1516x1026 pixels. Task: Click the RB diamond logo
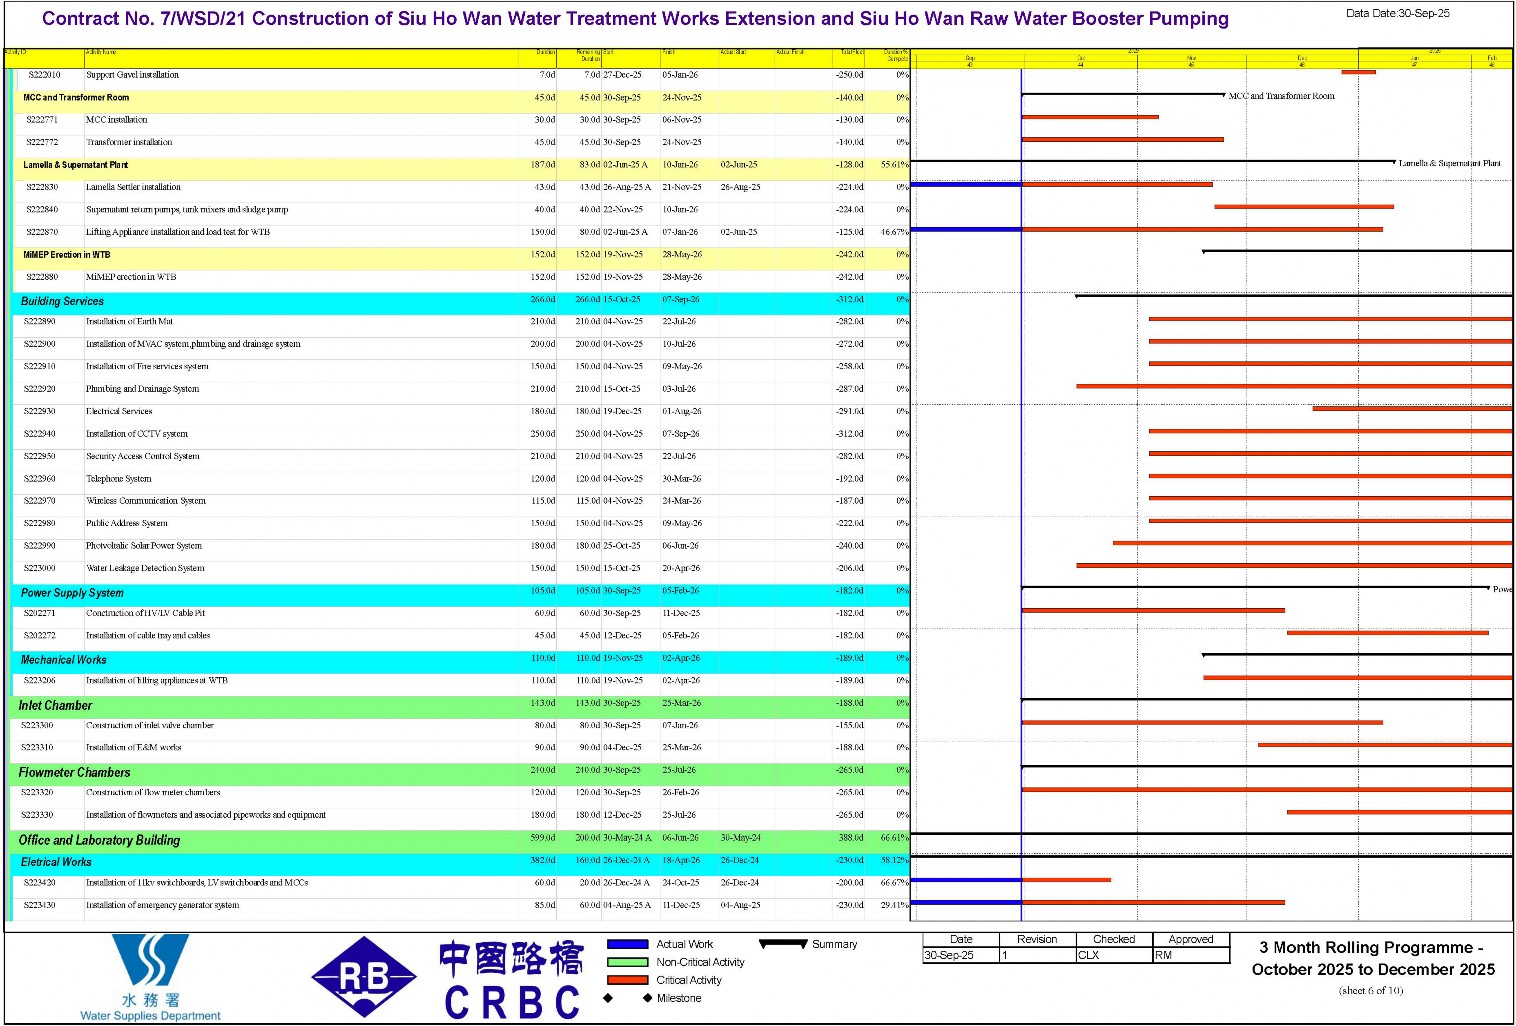pos(364,977)
